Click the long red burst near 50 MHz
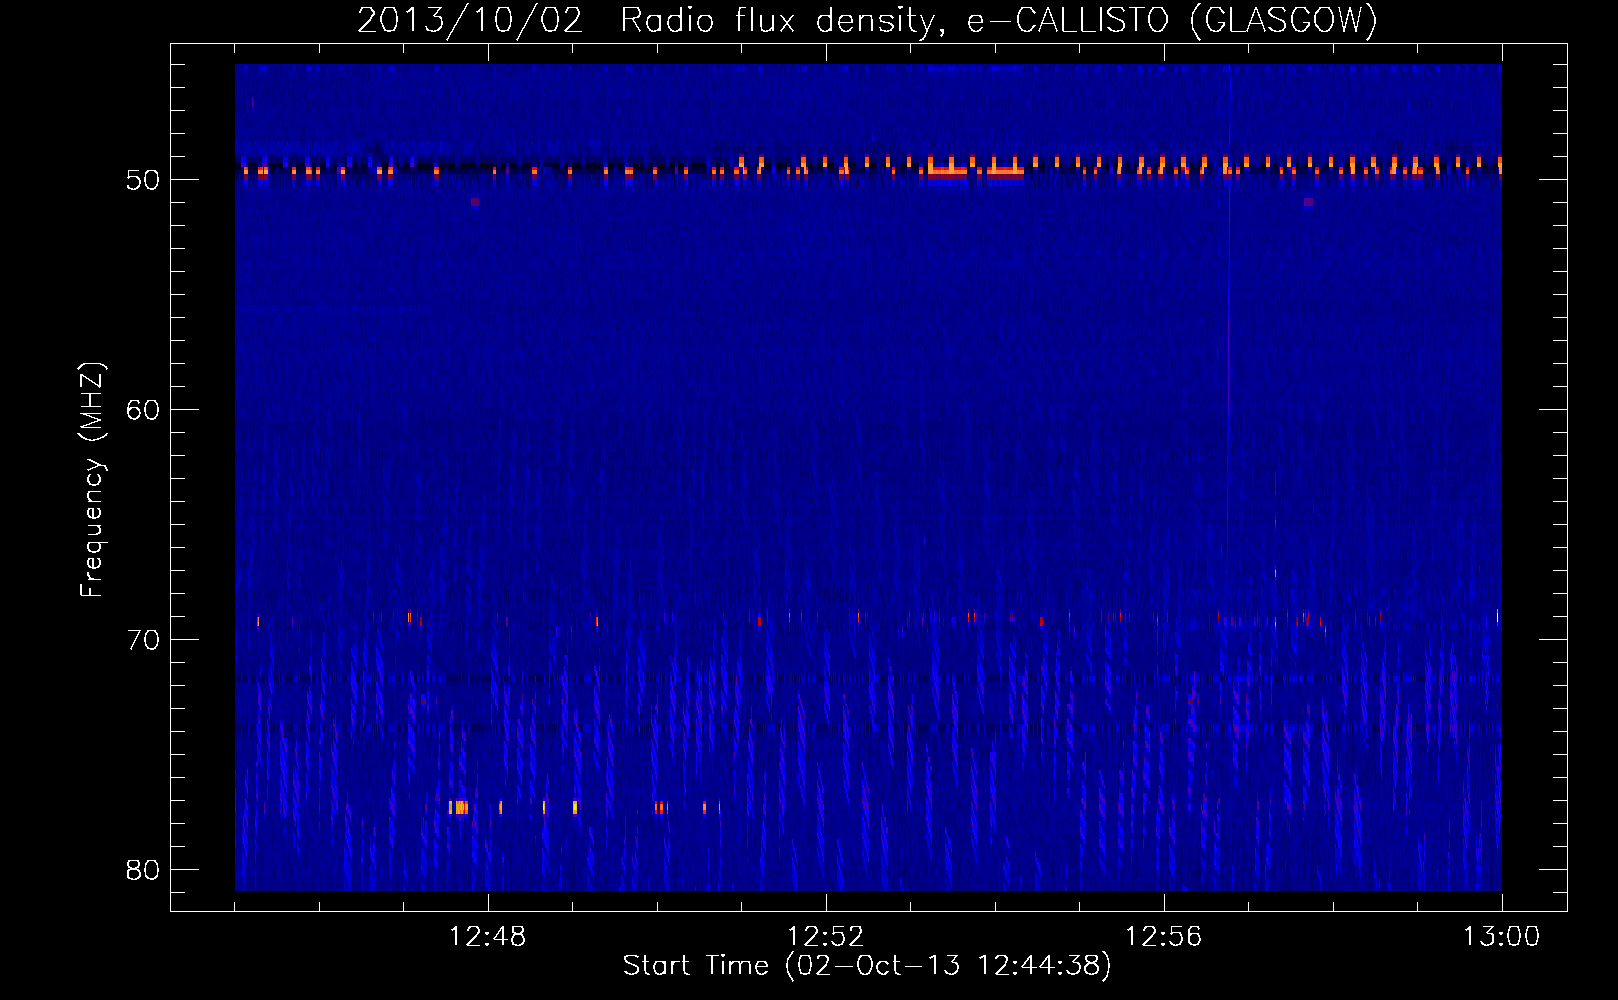1618x1000 pixels. pos(975,170)
